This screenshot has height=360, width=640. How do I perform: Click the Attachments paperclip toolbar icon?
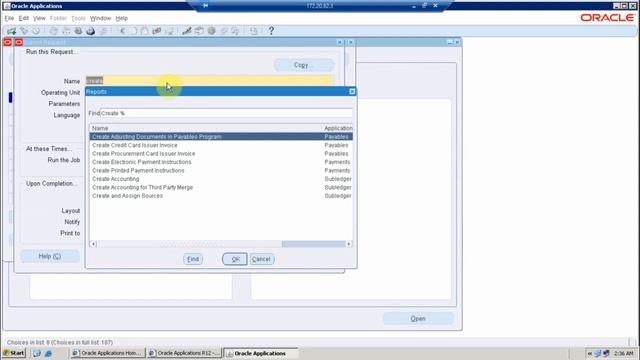coord(224,31)
